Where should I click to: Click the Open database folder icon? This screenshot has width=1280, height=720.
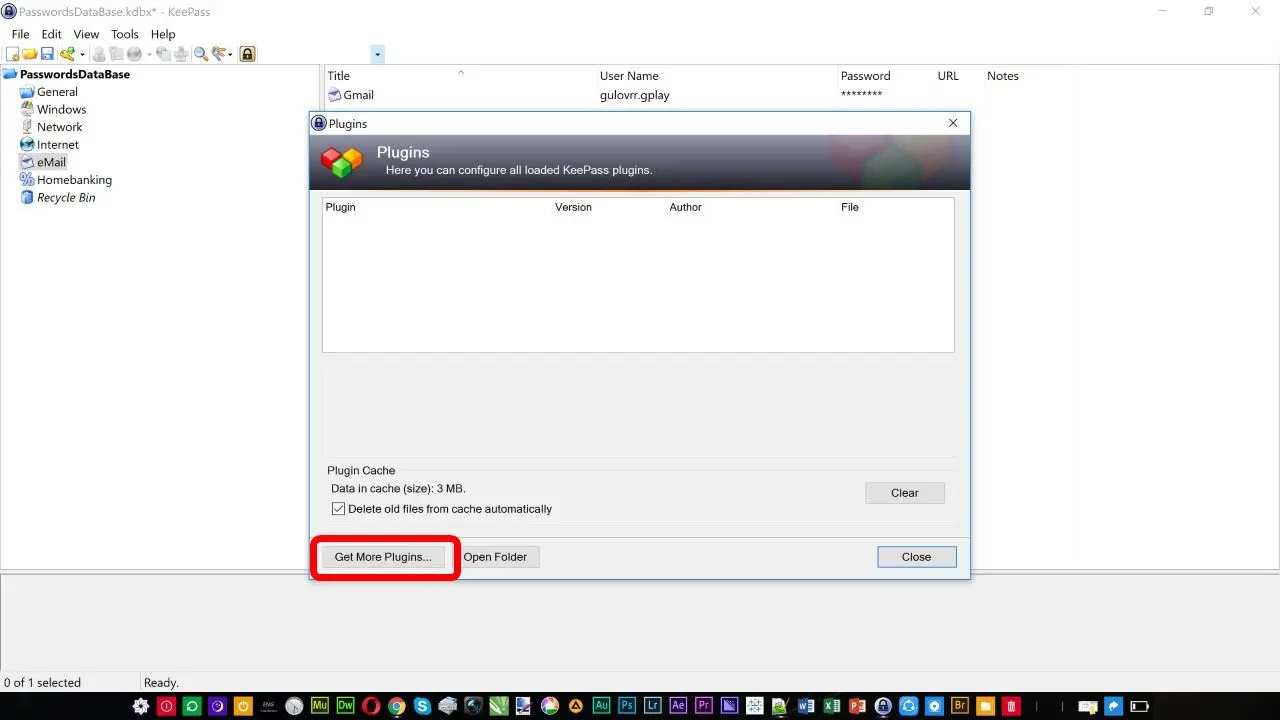pyautogui.click(x=30, y=54)
